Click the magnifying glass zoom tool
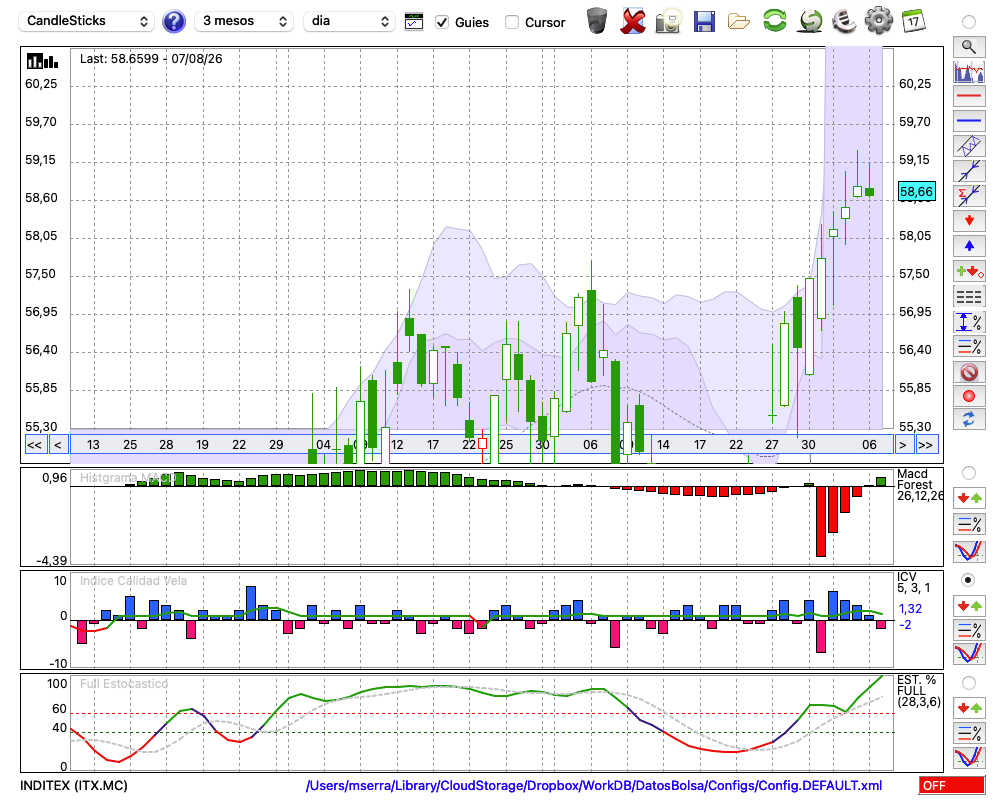Image resolution: width=1000 pixels, height=800 pixels. point(969,47)
